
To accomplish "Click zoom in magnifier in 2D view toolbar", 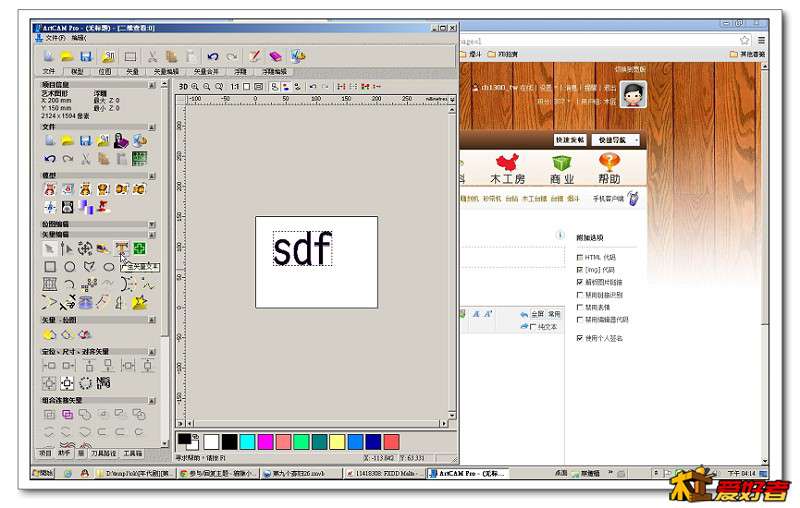I will 195,87.
